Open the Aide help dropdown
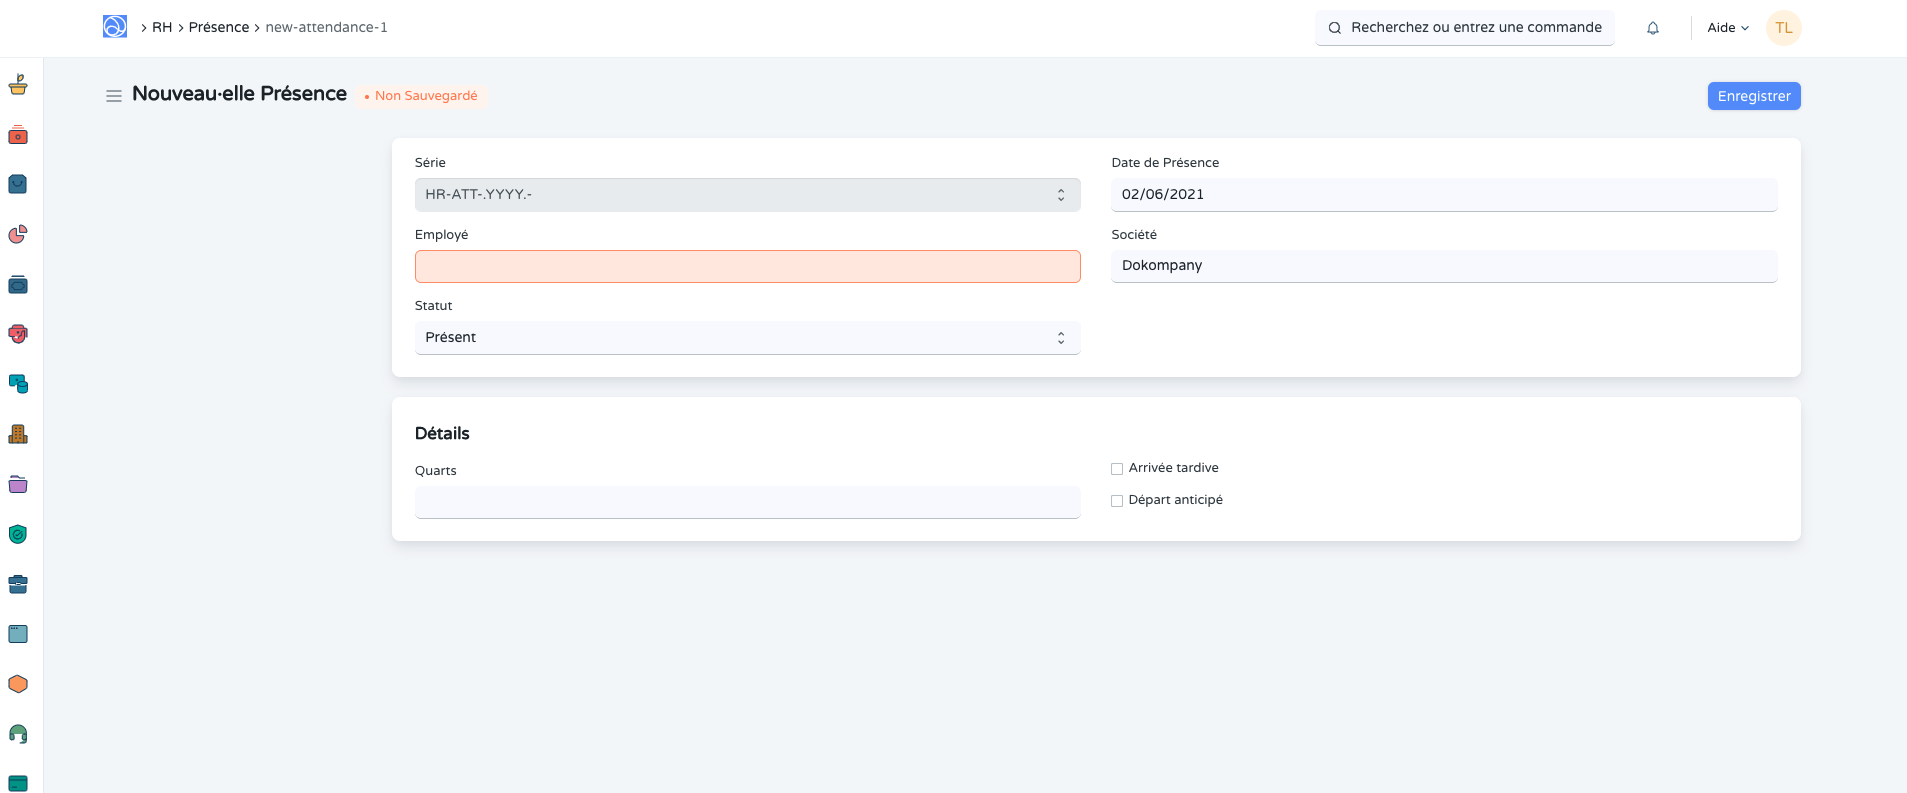This screenshot has width=1907, height=793. point(1727,28)
